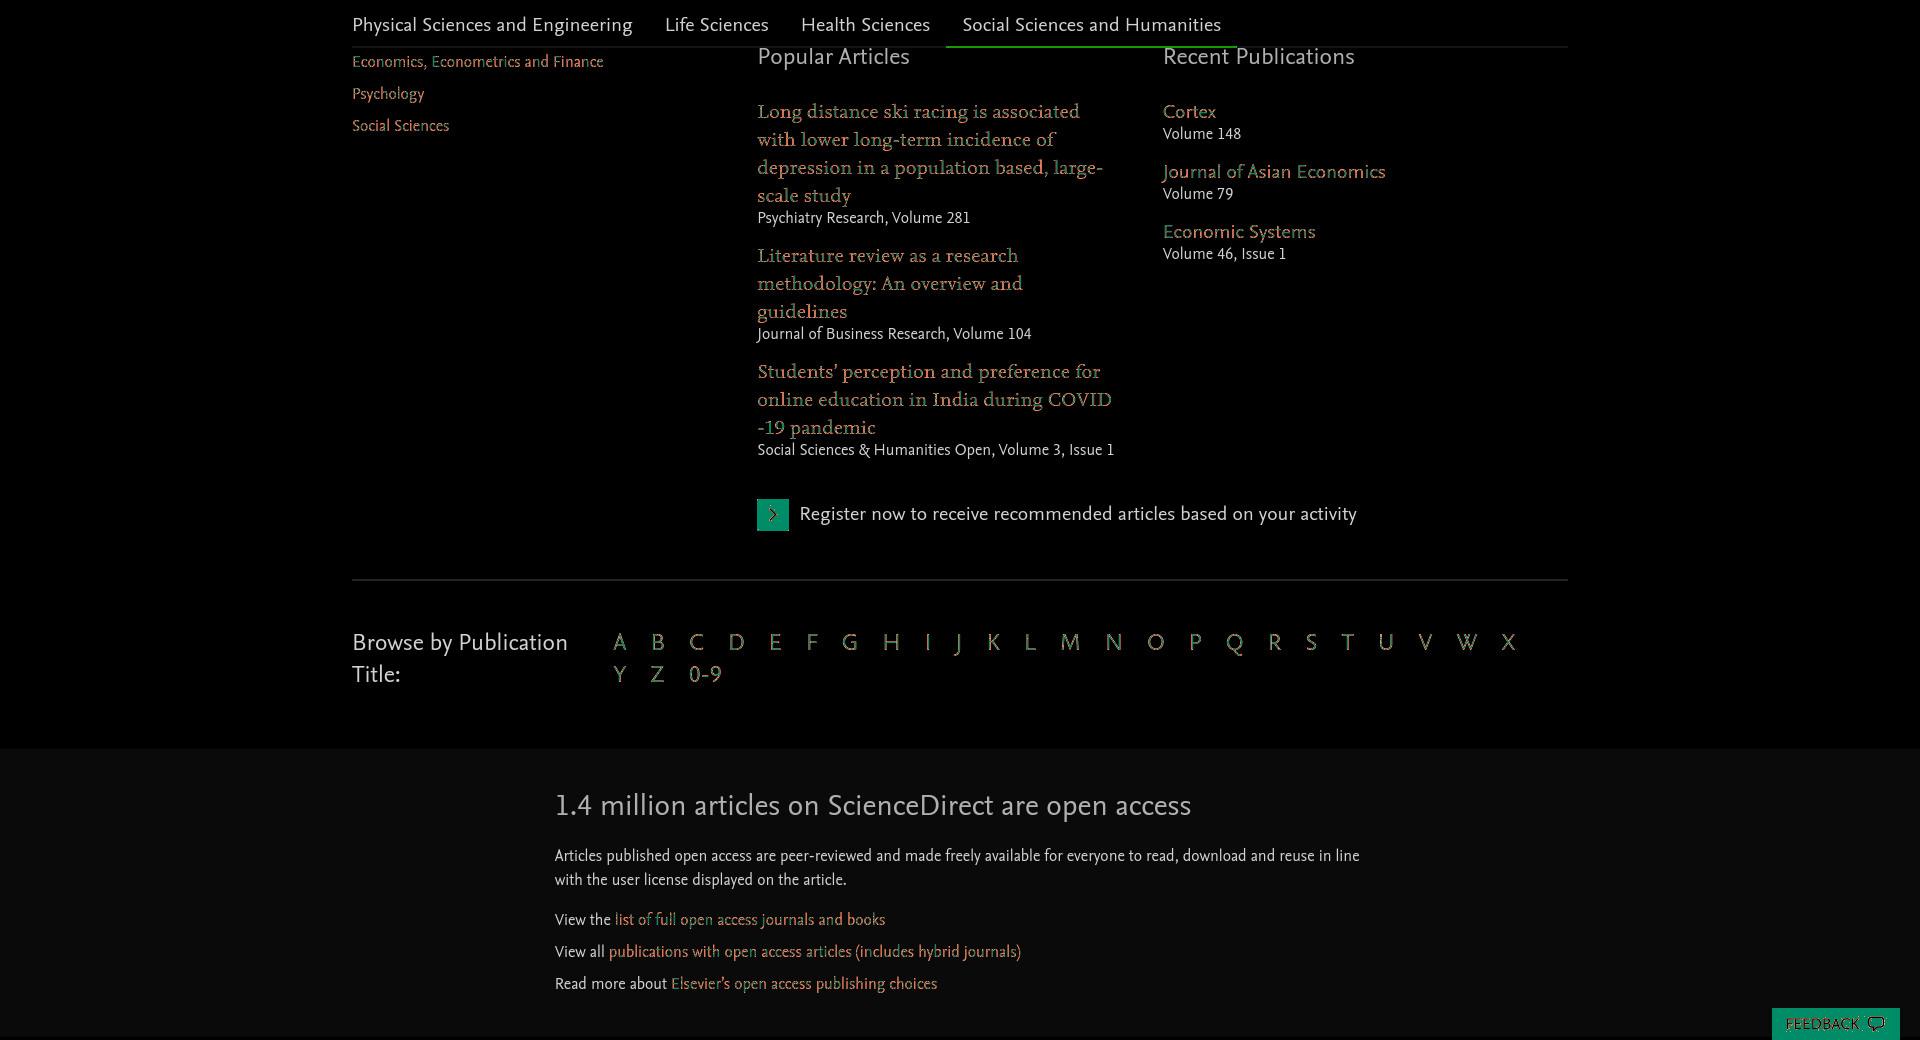Browse publications starting with V

(1425, 643)
